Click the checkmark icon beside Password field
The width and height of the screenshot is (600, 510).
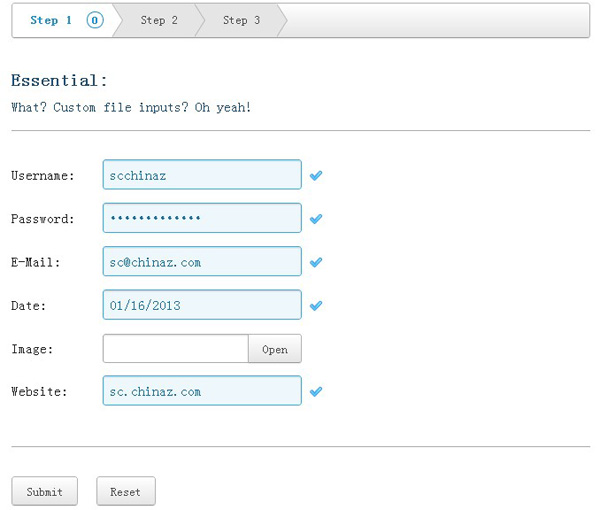pyautogui.click(x=316, y=219)
